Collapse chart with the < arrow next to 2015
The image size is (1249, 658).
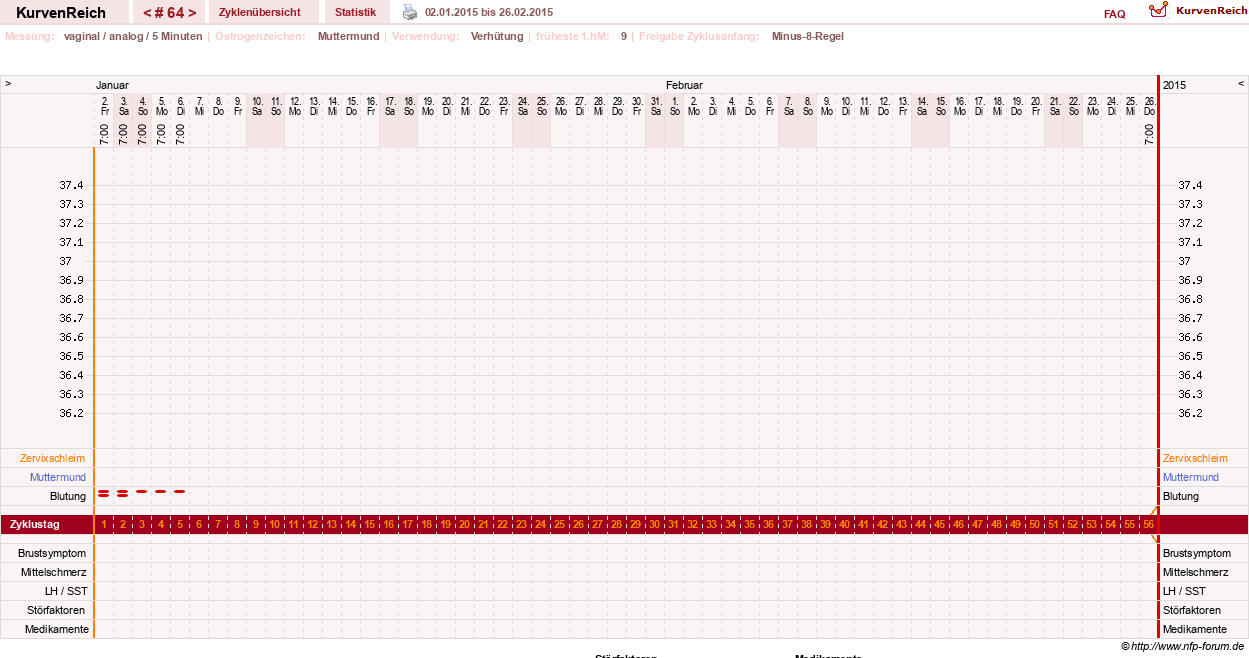pyautogui.click(x=1241, y=84)
